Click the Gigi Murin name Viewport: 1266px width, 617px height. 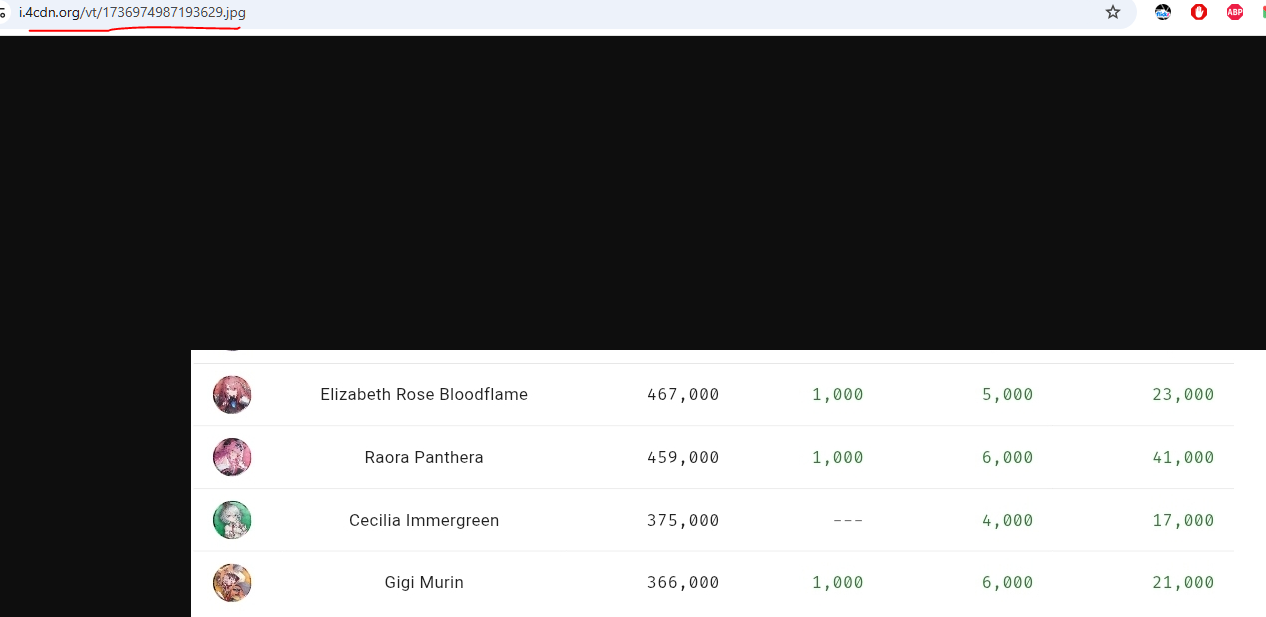click(424, 583)
